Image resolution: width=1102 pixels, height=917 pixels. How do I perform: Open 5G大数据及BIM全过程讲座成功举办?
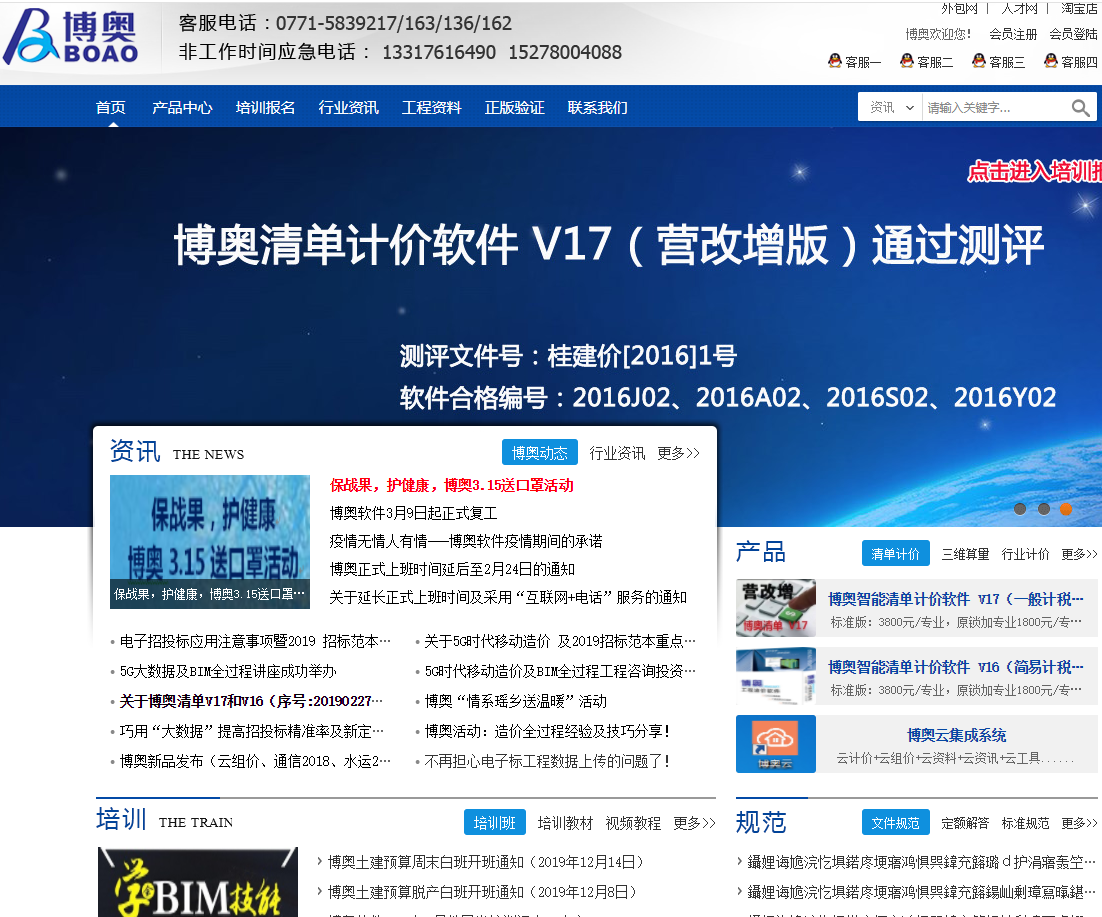[x=228, y=671]
